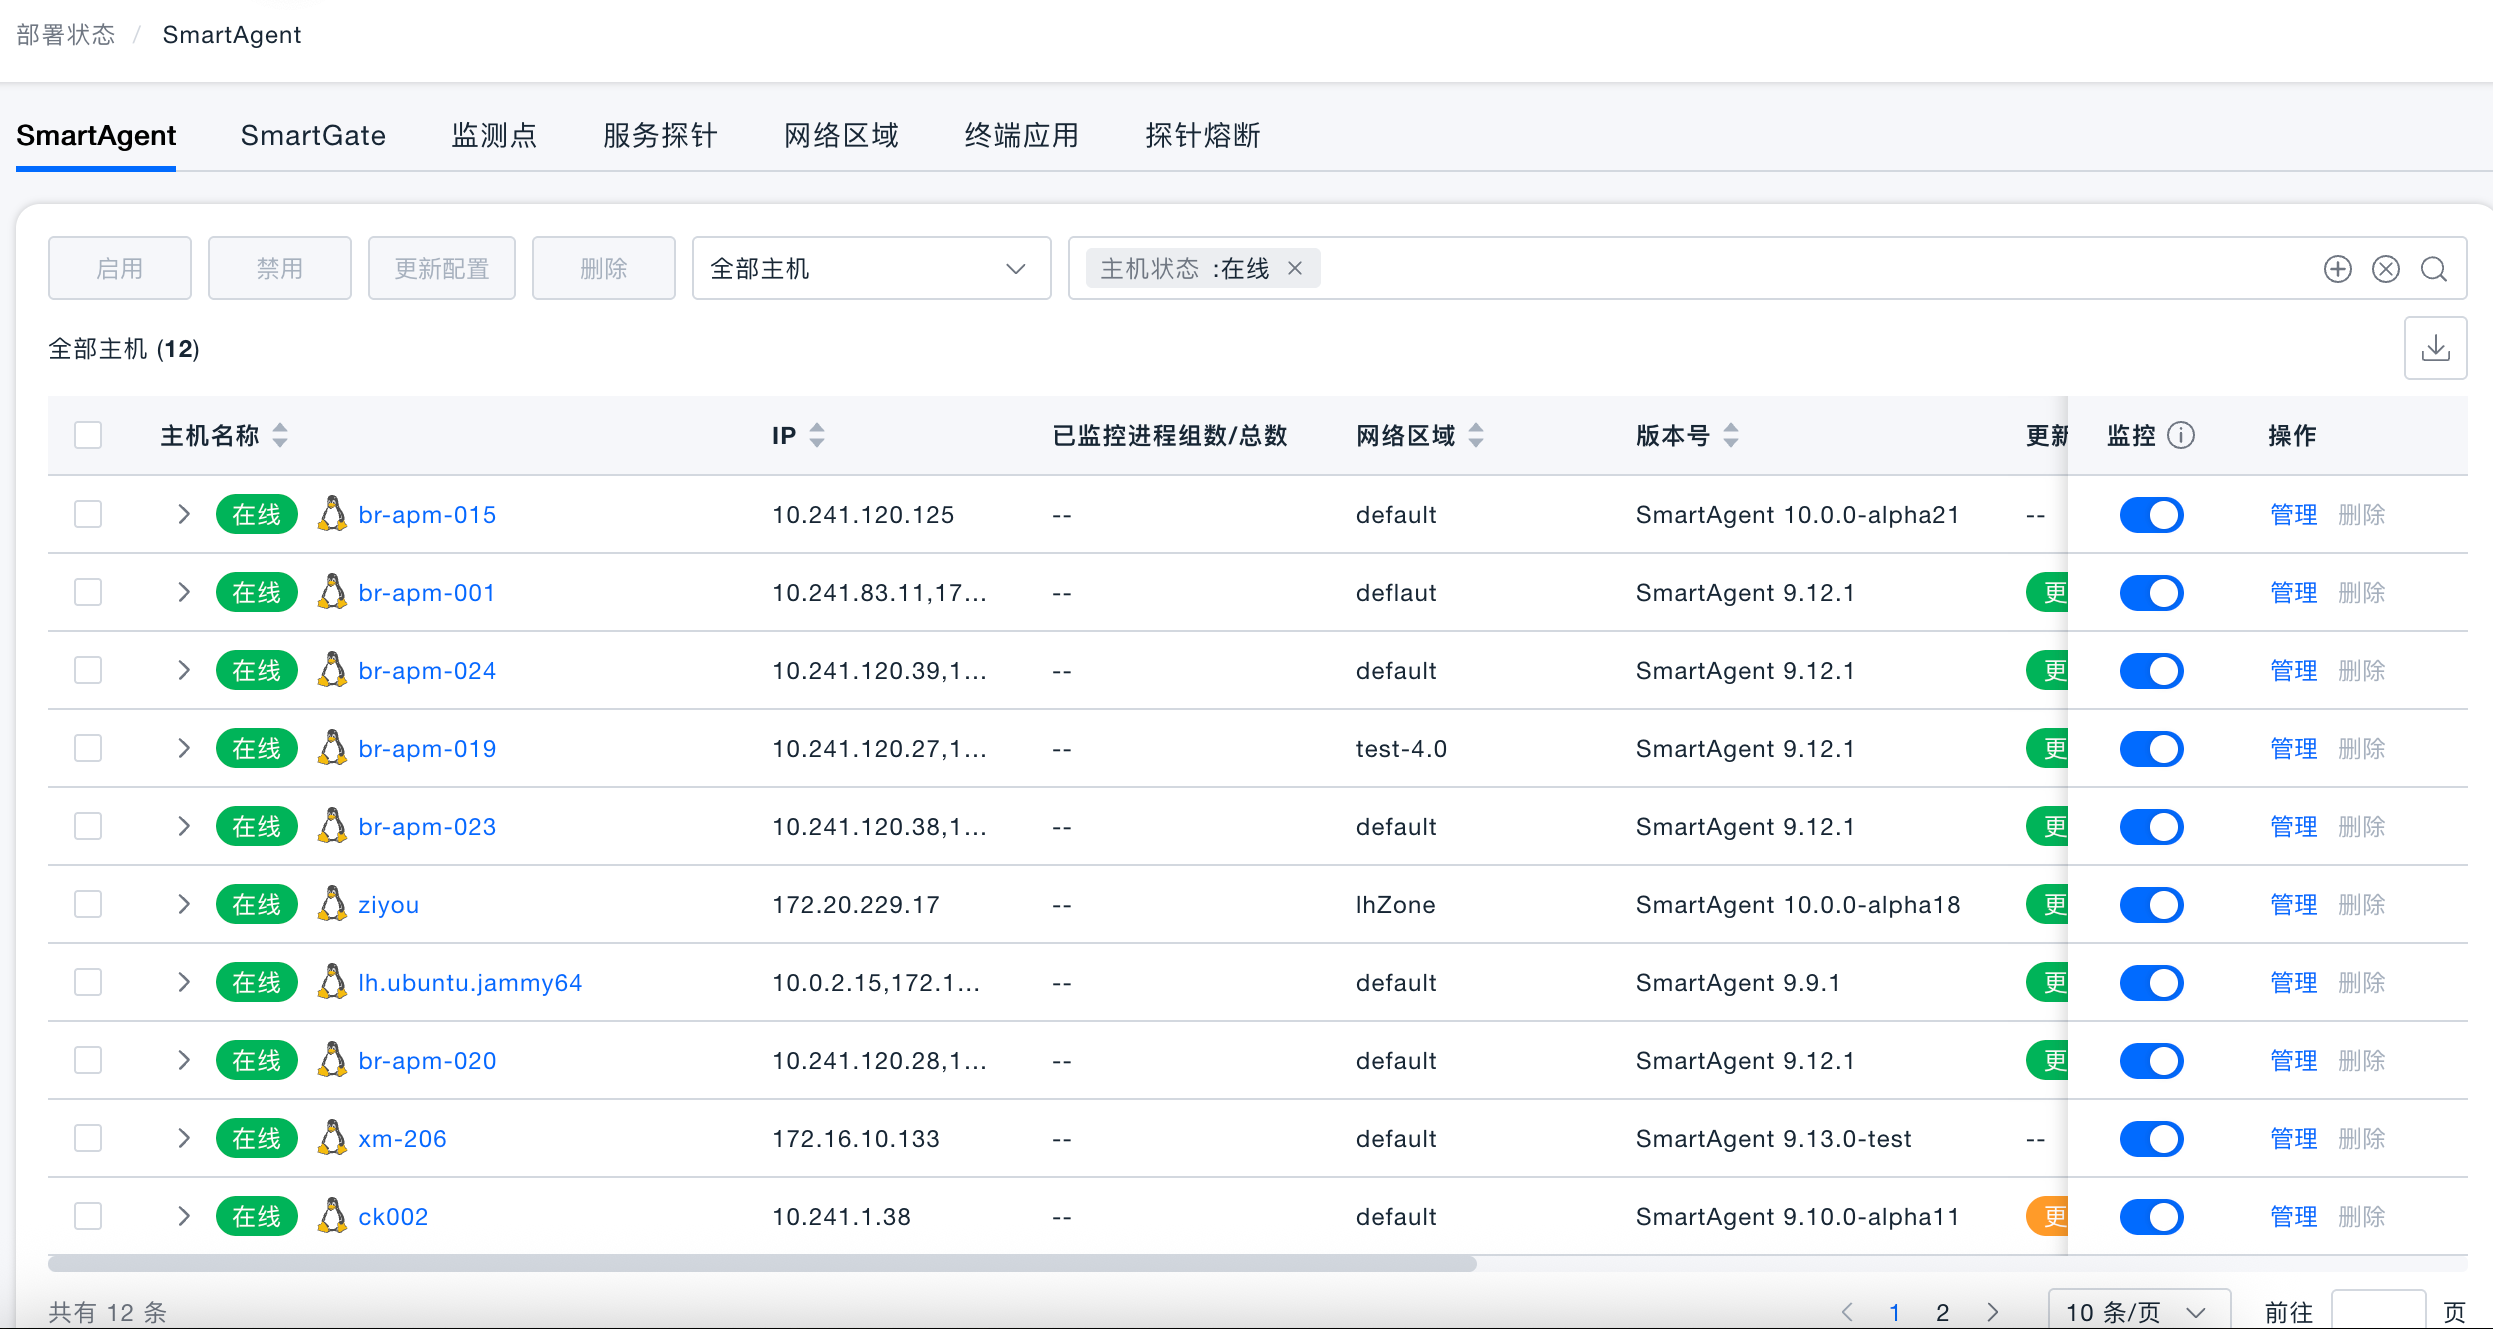The height and width of the screenshot is (1330, 2494).
Task: Click the add filter plus icon
Action: 2337,269
